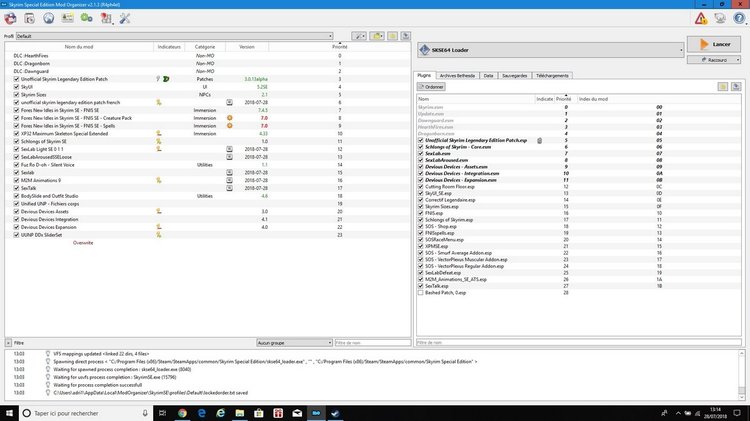Sort by the Version column header

(247, 47)
